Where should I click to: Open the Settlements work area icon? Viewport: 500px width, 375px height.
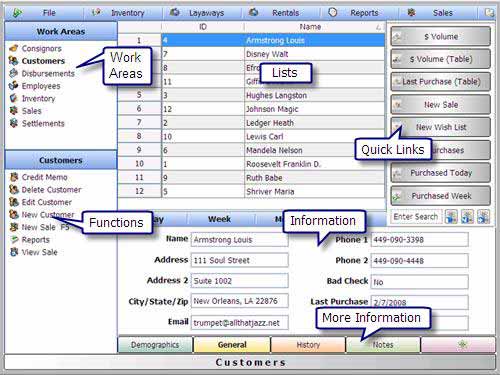pyautogui.click(x=14, y=123)
